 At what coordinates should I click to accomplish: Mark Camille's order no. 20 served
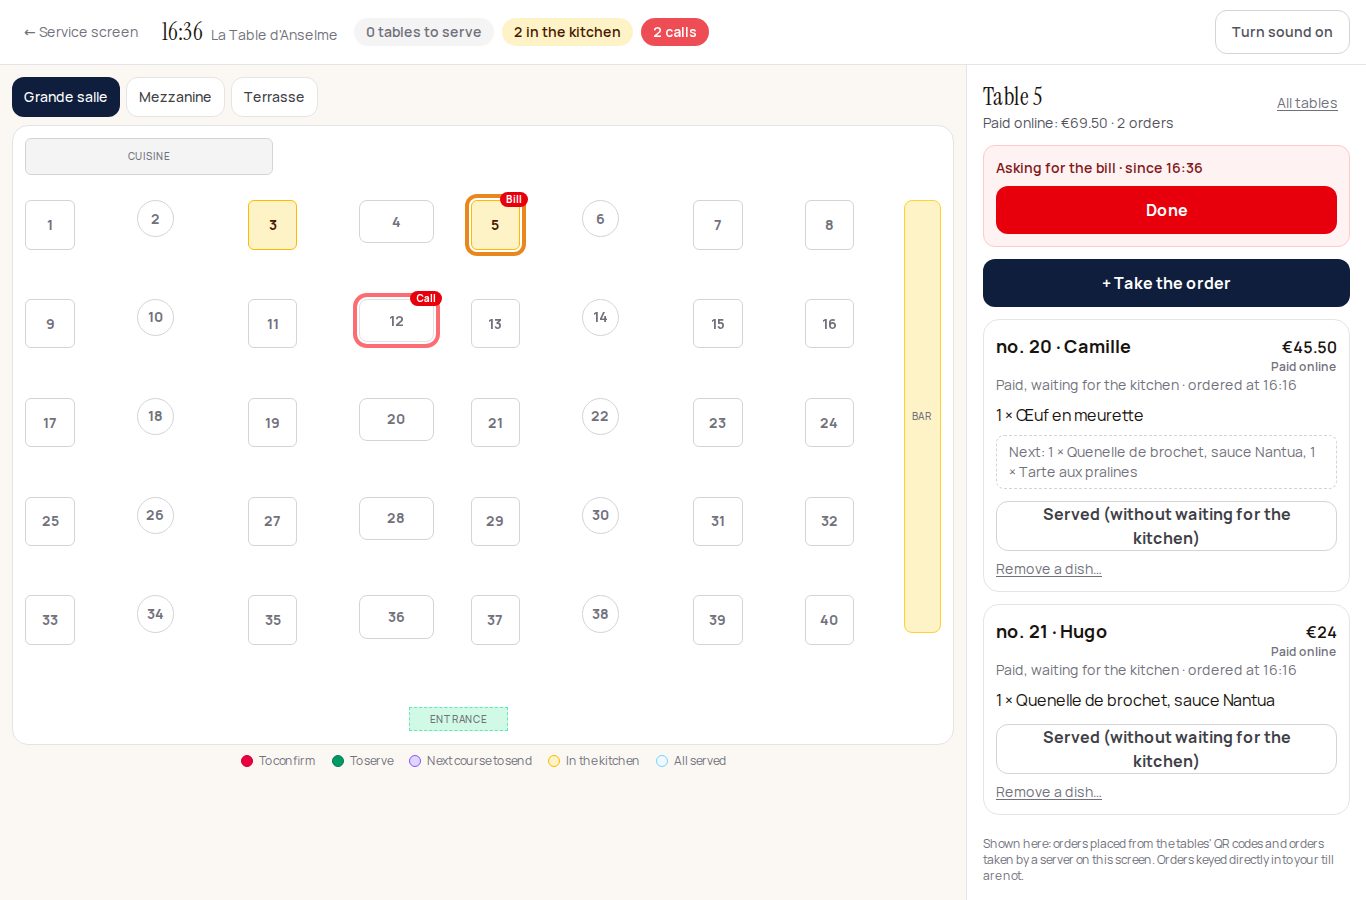pos(1166,526)
